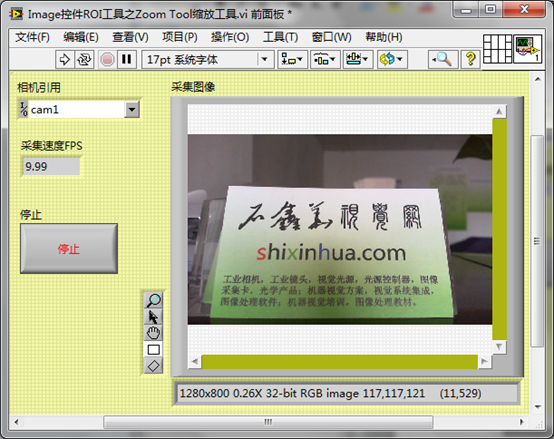The image size is (554, 439).
Task: Click the image display vertical scrollbar thumb
Action: [x=499, y=230]
